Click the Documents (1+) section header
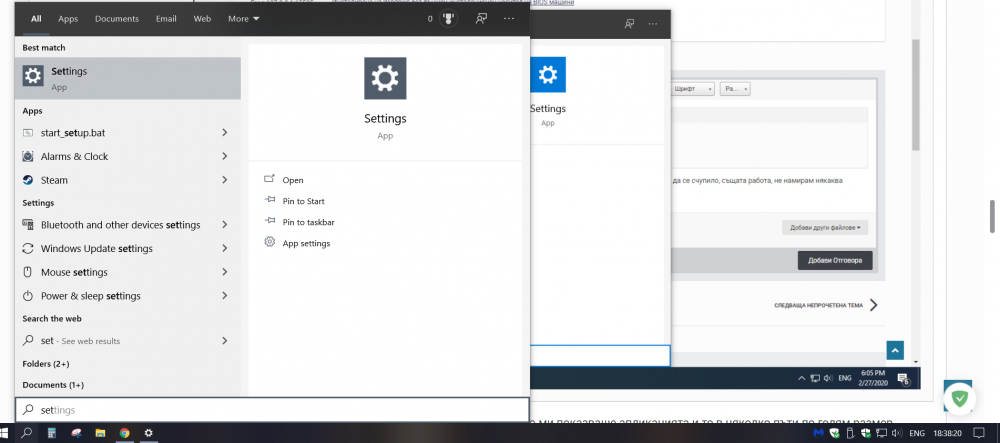 pos(52,385)
